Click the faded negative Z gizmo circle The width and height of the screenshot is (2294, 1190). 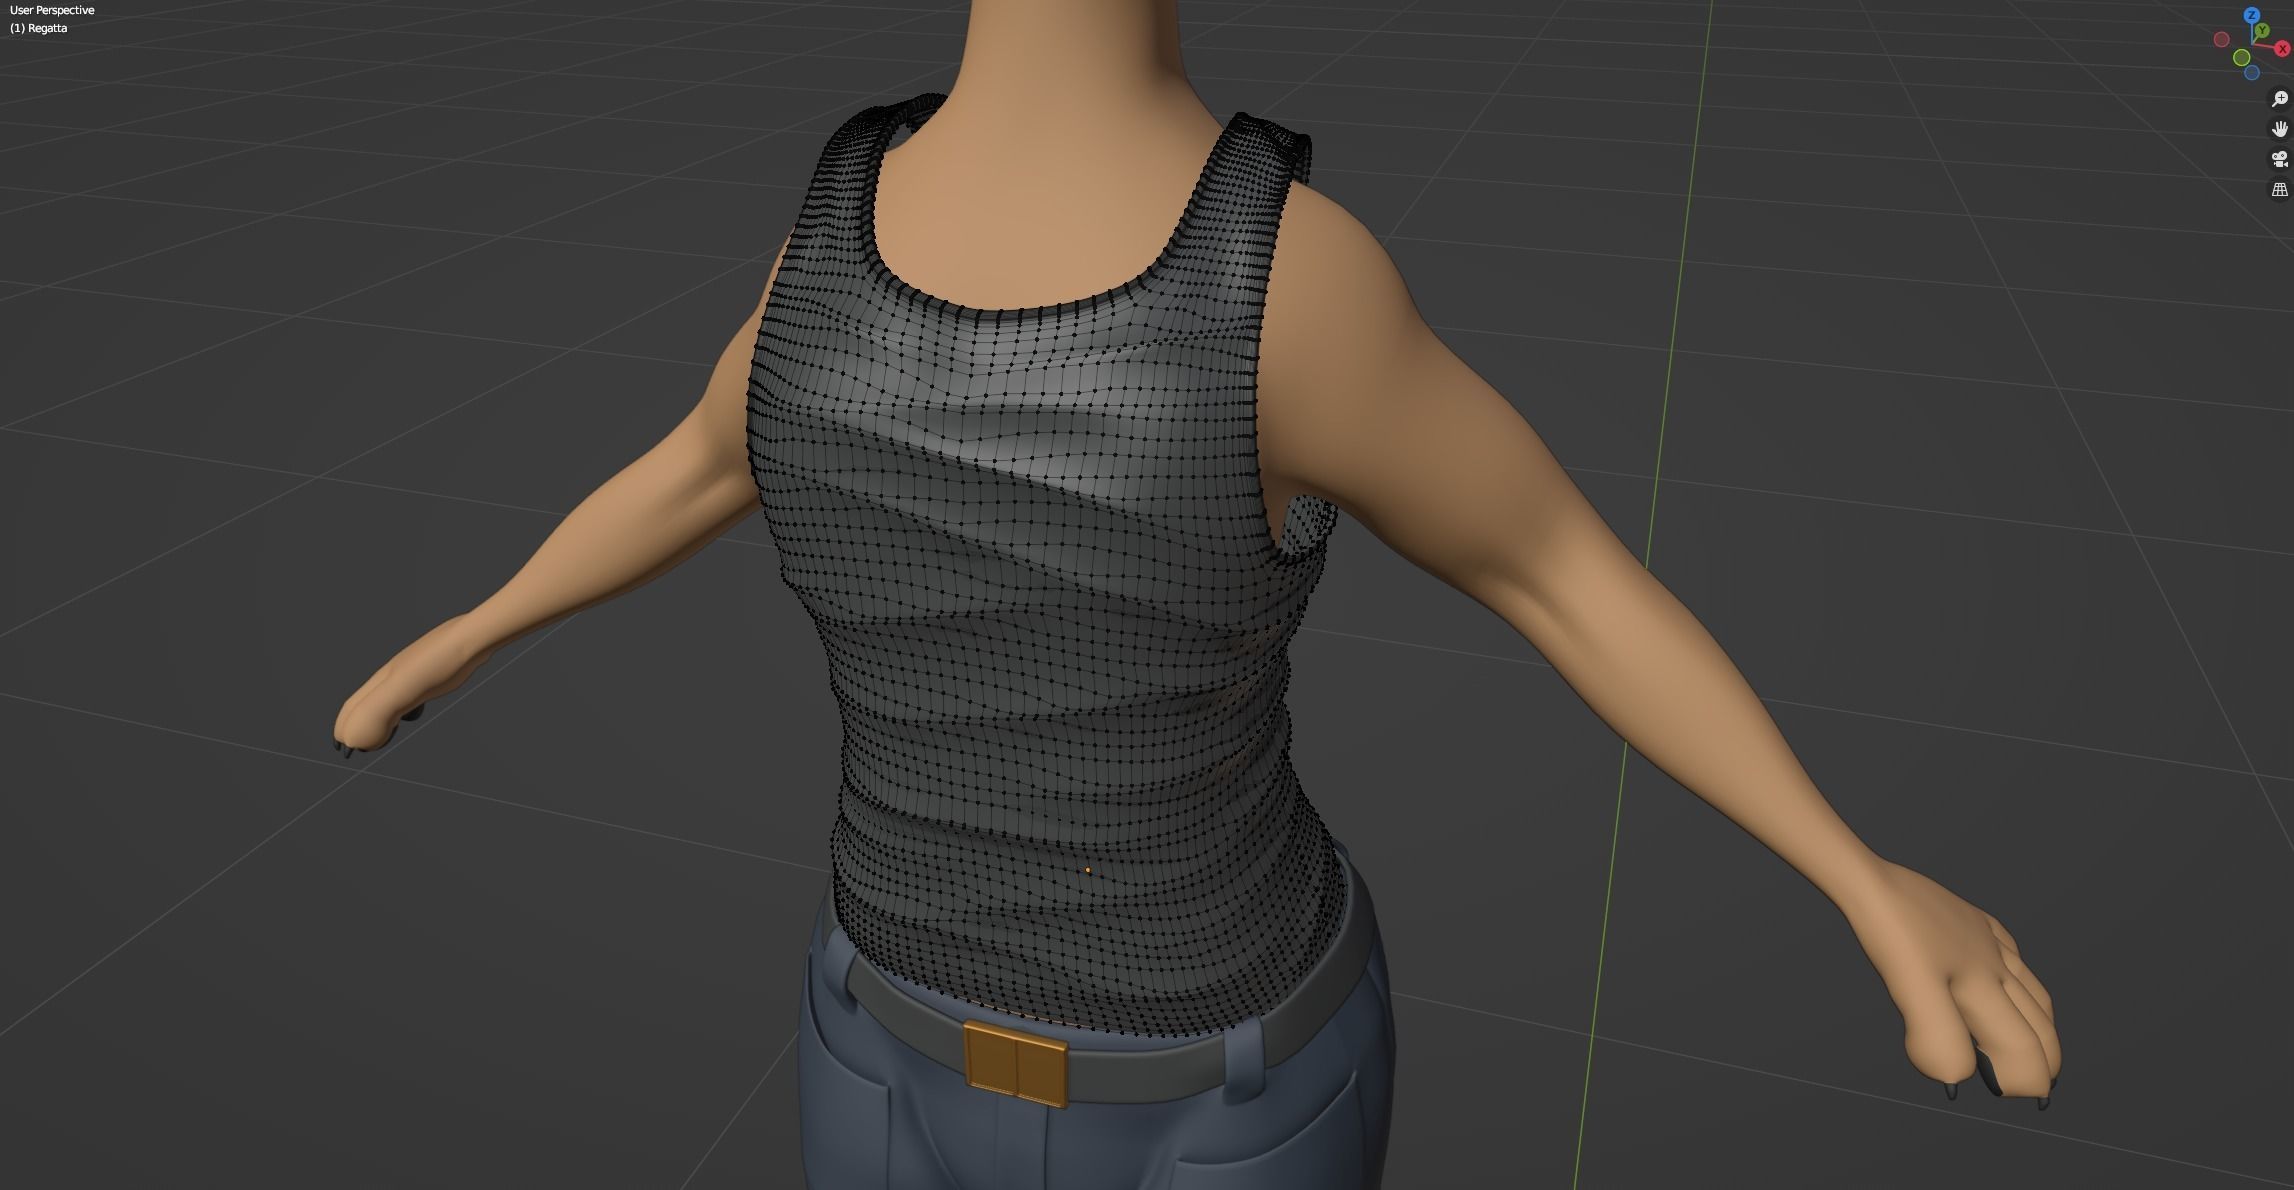pyautogui.click(x=2252, y=72)
